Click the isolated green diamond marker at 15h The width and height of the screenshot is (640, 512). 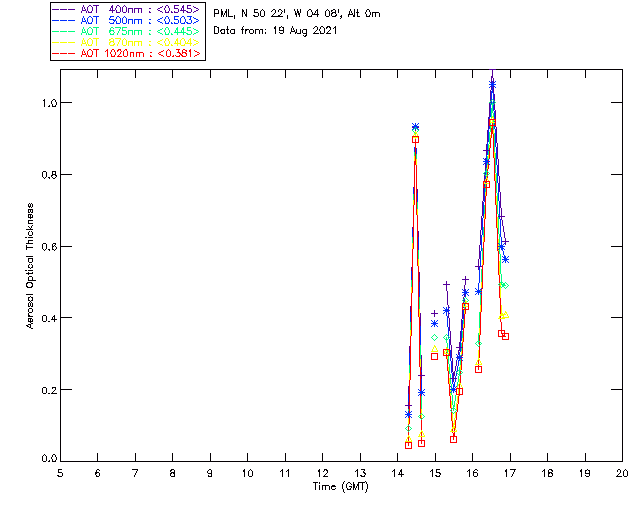click(435, 338)
